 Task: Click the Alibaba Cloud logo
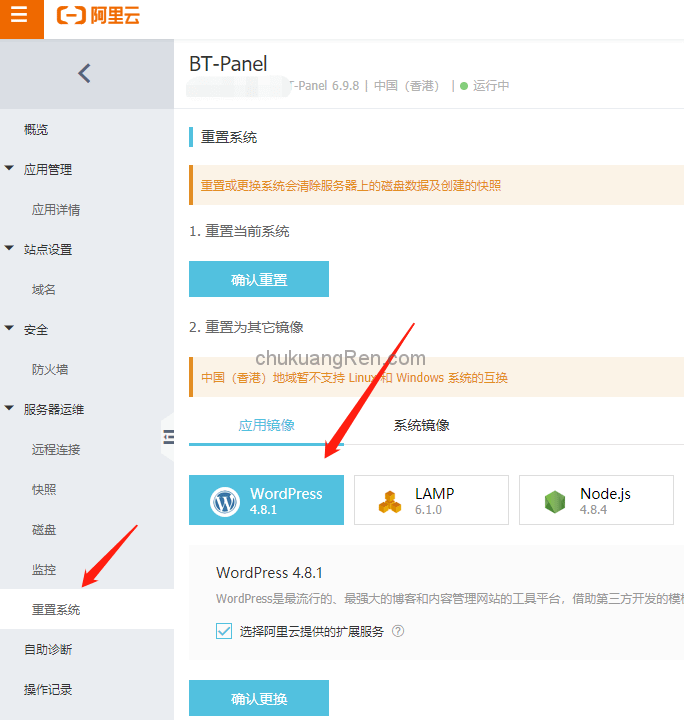(x=98, y=15)
